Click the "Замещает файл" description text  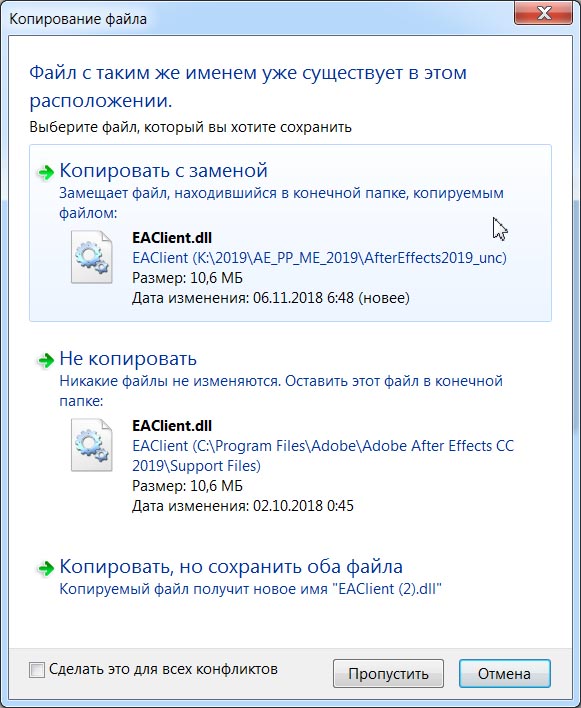click(281, 203)
